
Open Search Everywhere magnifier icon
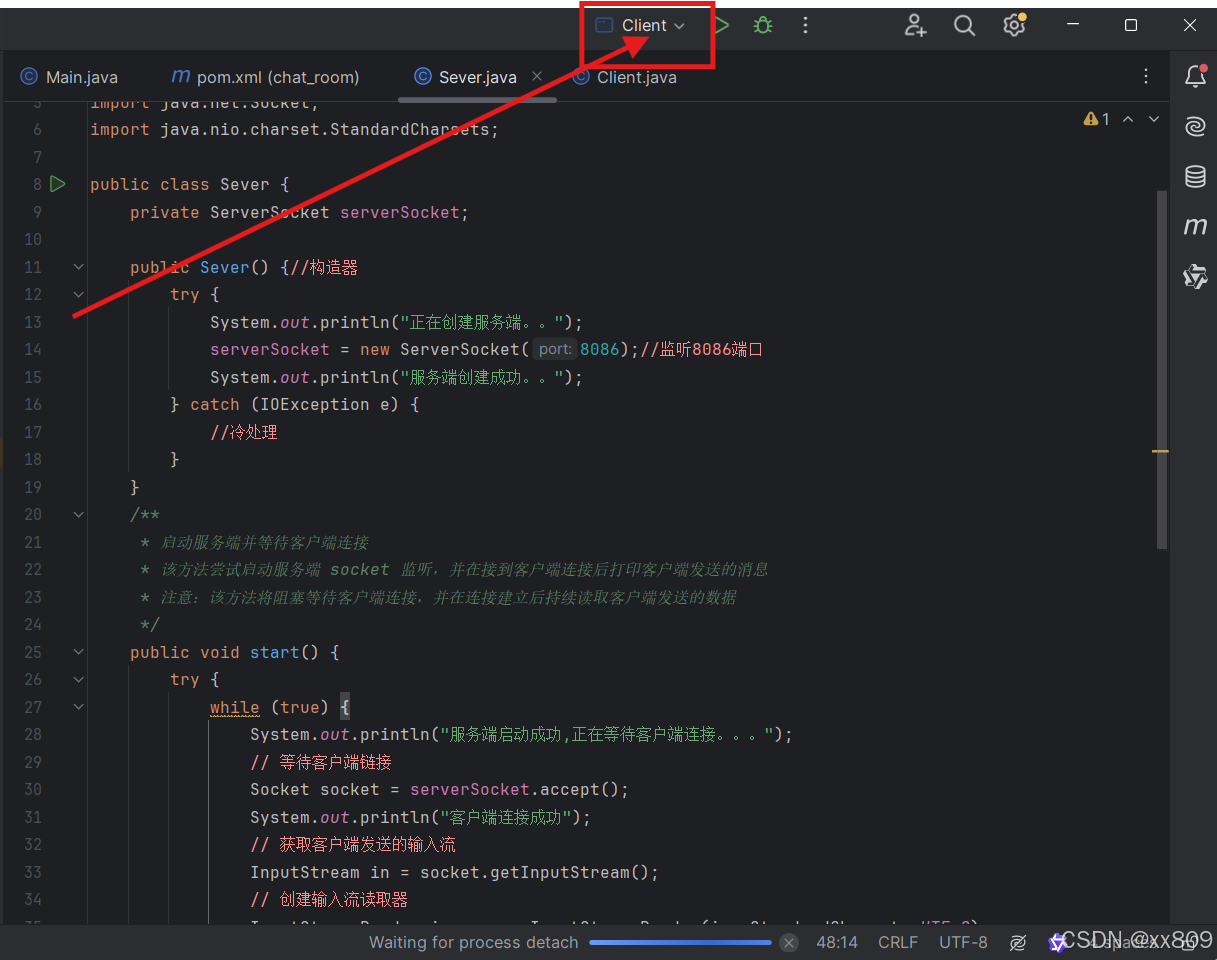(964, 26)
